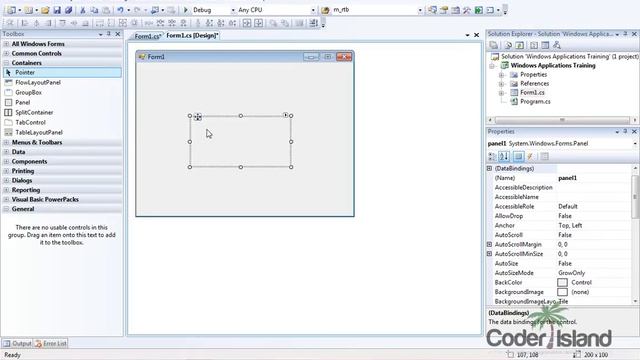
Task: Switch to the Form1.cs code tab
Action: click(147, 36)
